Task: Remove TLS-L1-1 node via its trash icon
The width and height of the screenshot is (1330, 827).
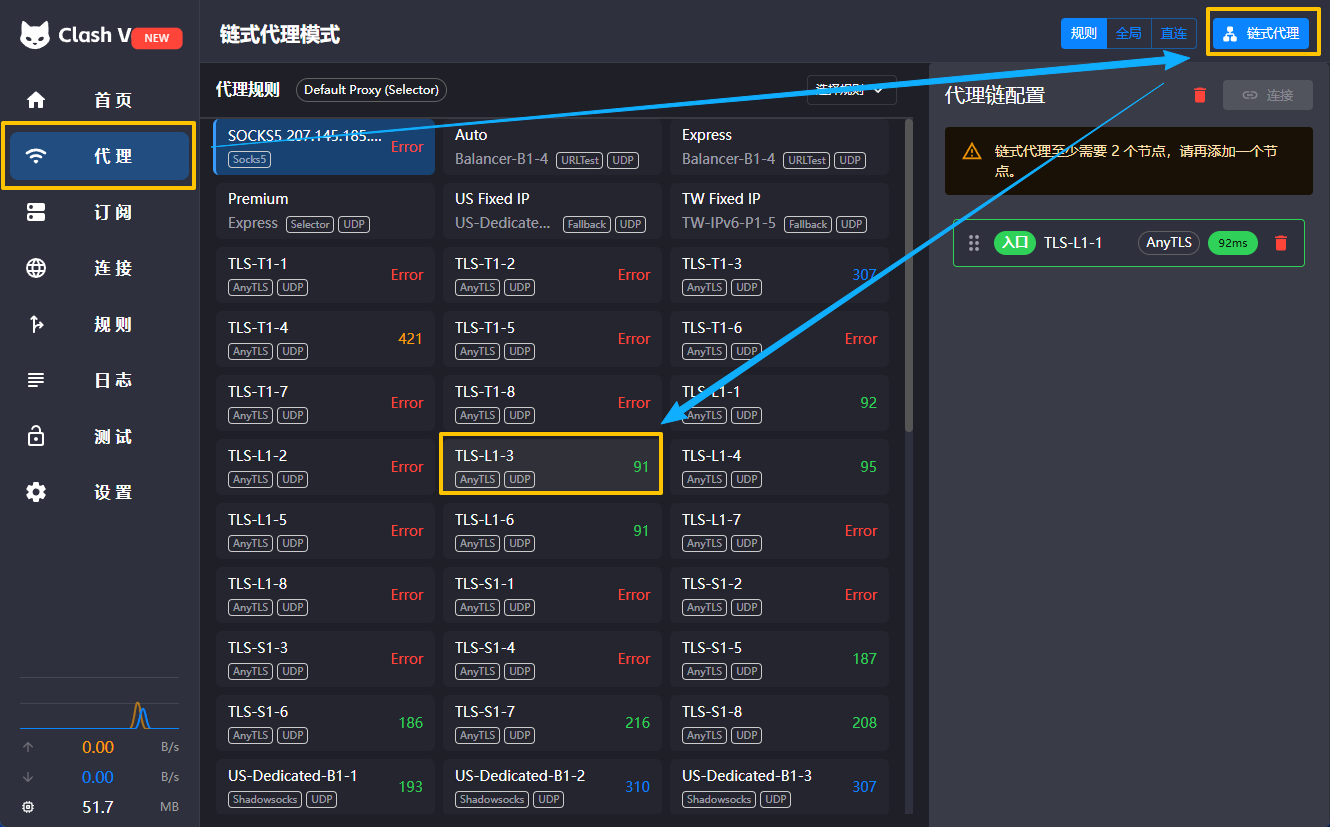Action: point(1280,243)
